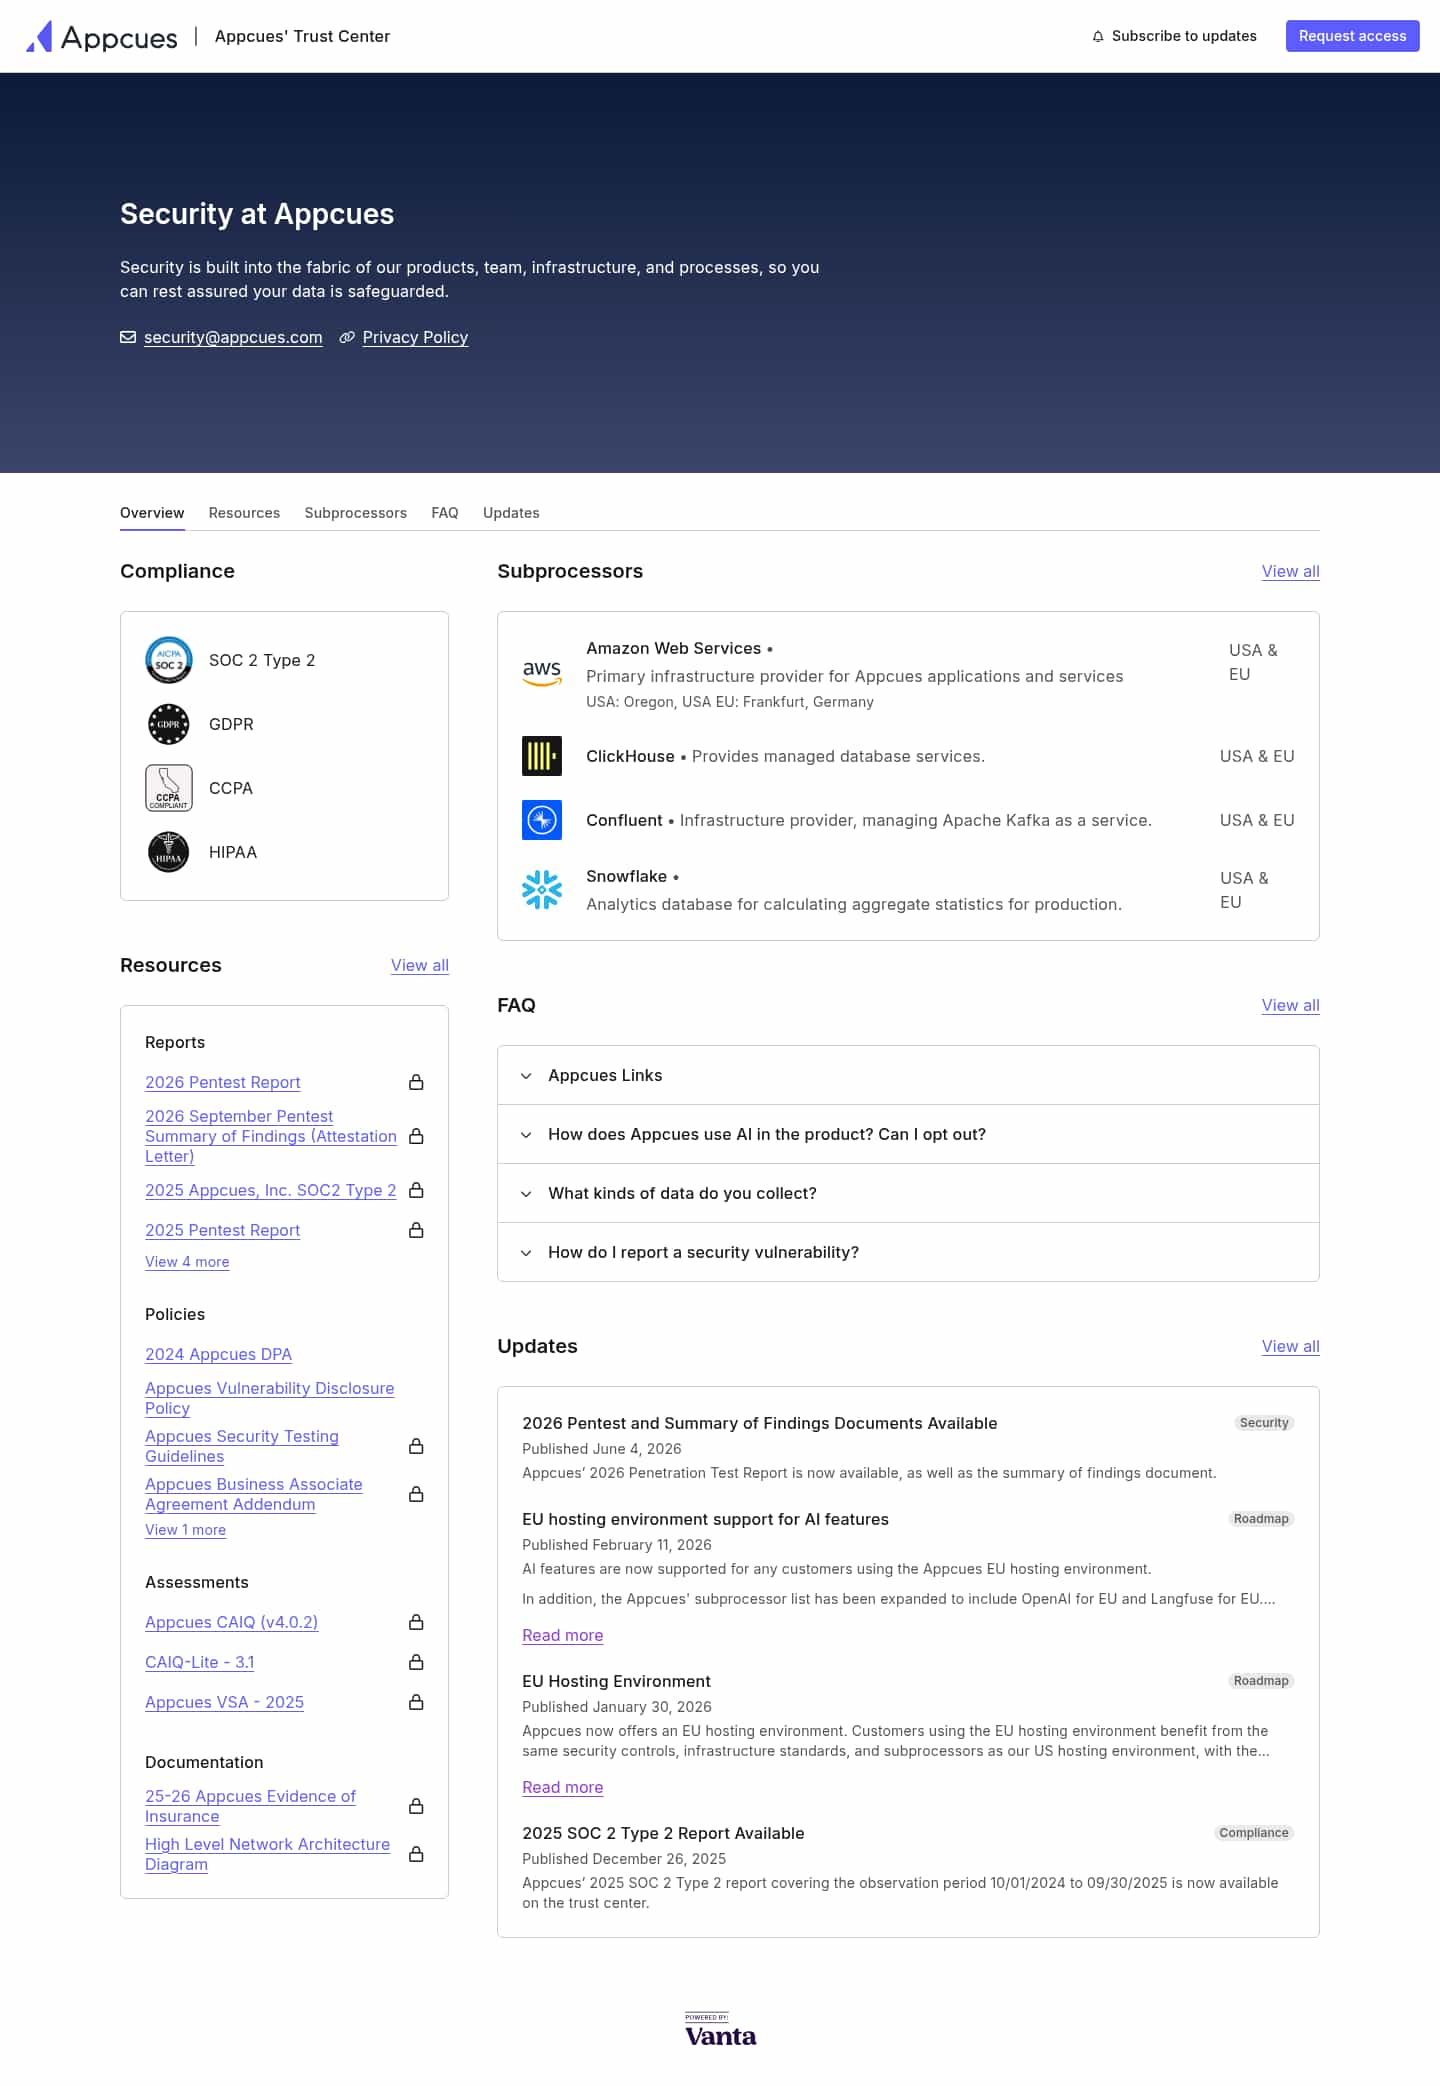The image size is (1440, 2086).
Task: Click the Appcues logo icon
Action: tap(39, 36)
